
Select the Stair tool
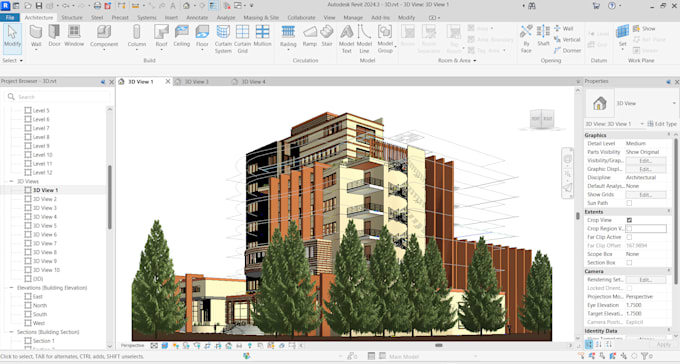(327, 36)
